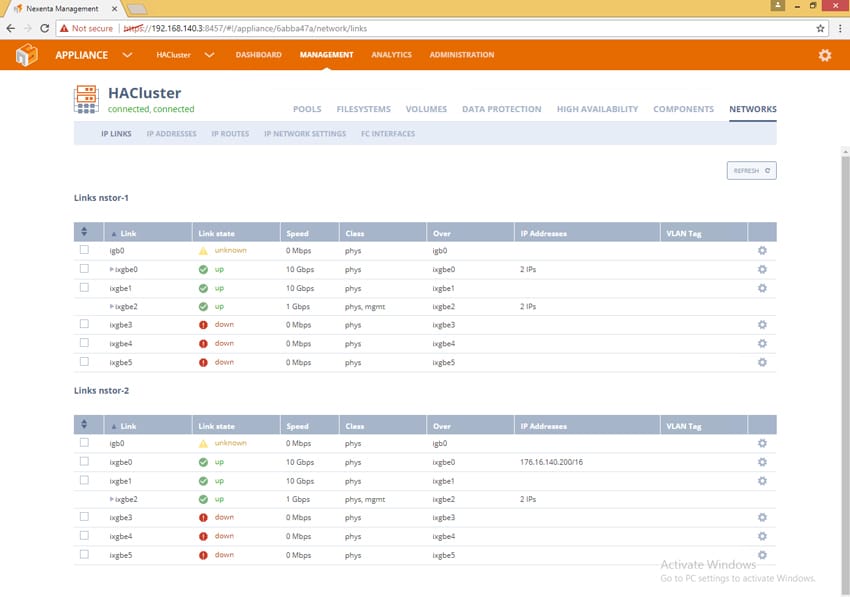Open IP Network Settings
This screenshot has height=597, width=850.
coord(305,133)
